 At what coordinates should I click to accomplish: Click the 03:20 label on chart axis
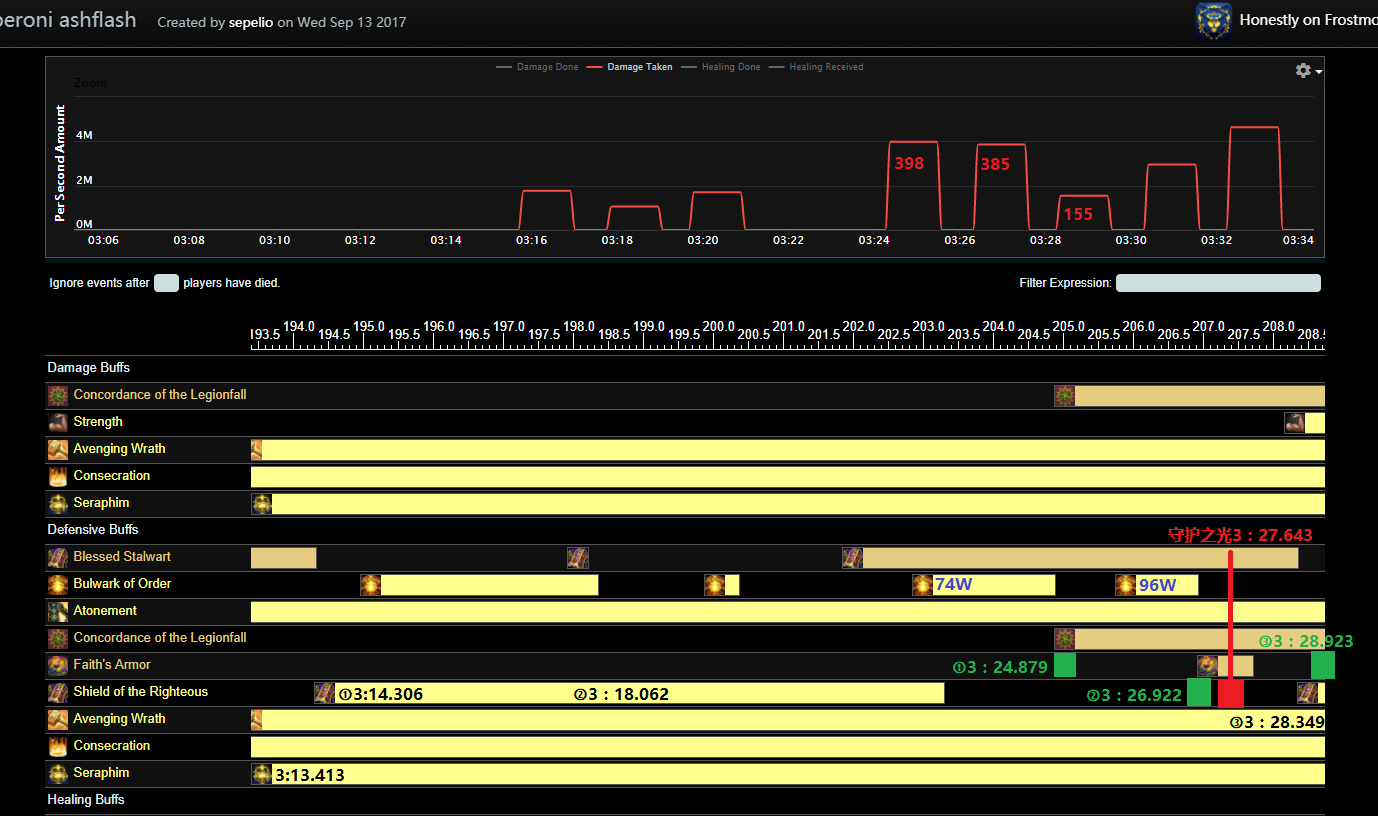703,241
